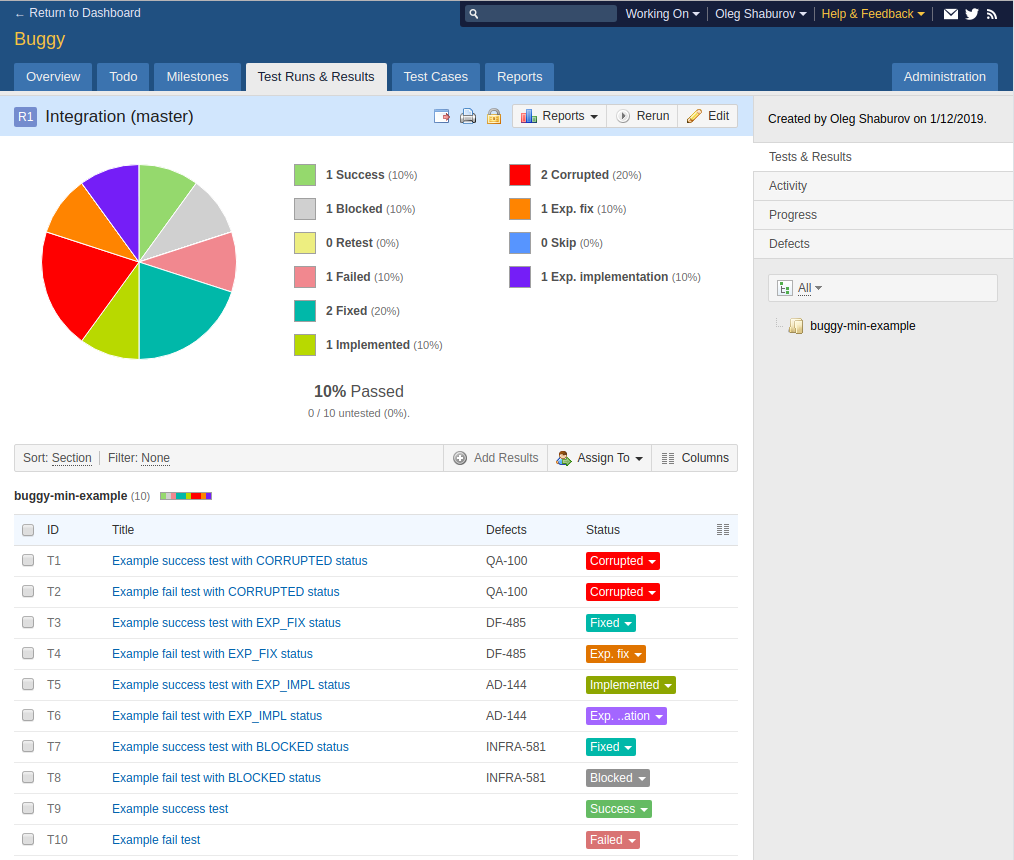Image resolution: width=1014 pixels, height=860 pixels.
Task: Click the padlock close-run icon
Action: pyautogui.click(x=494, y=116)
